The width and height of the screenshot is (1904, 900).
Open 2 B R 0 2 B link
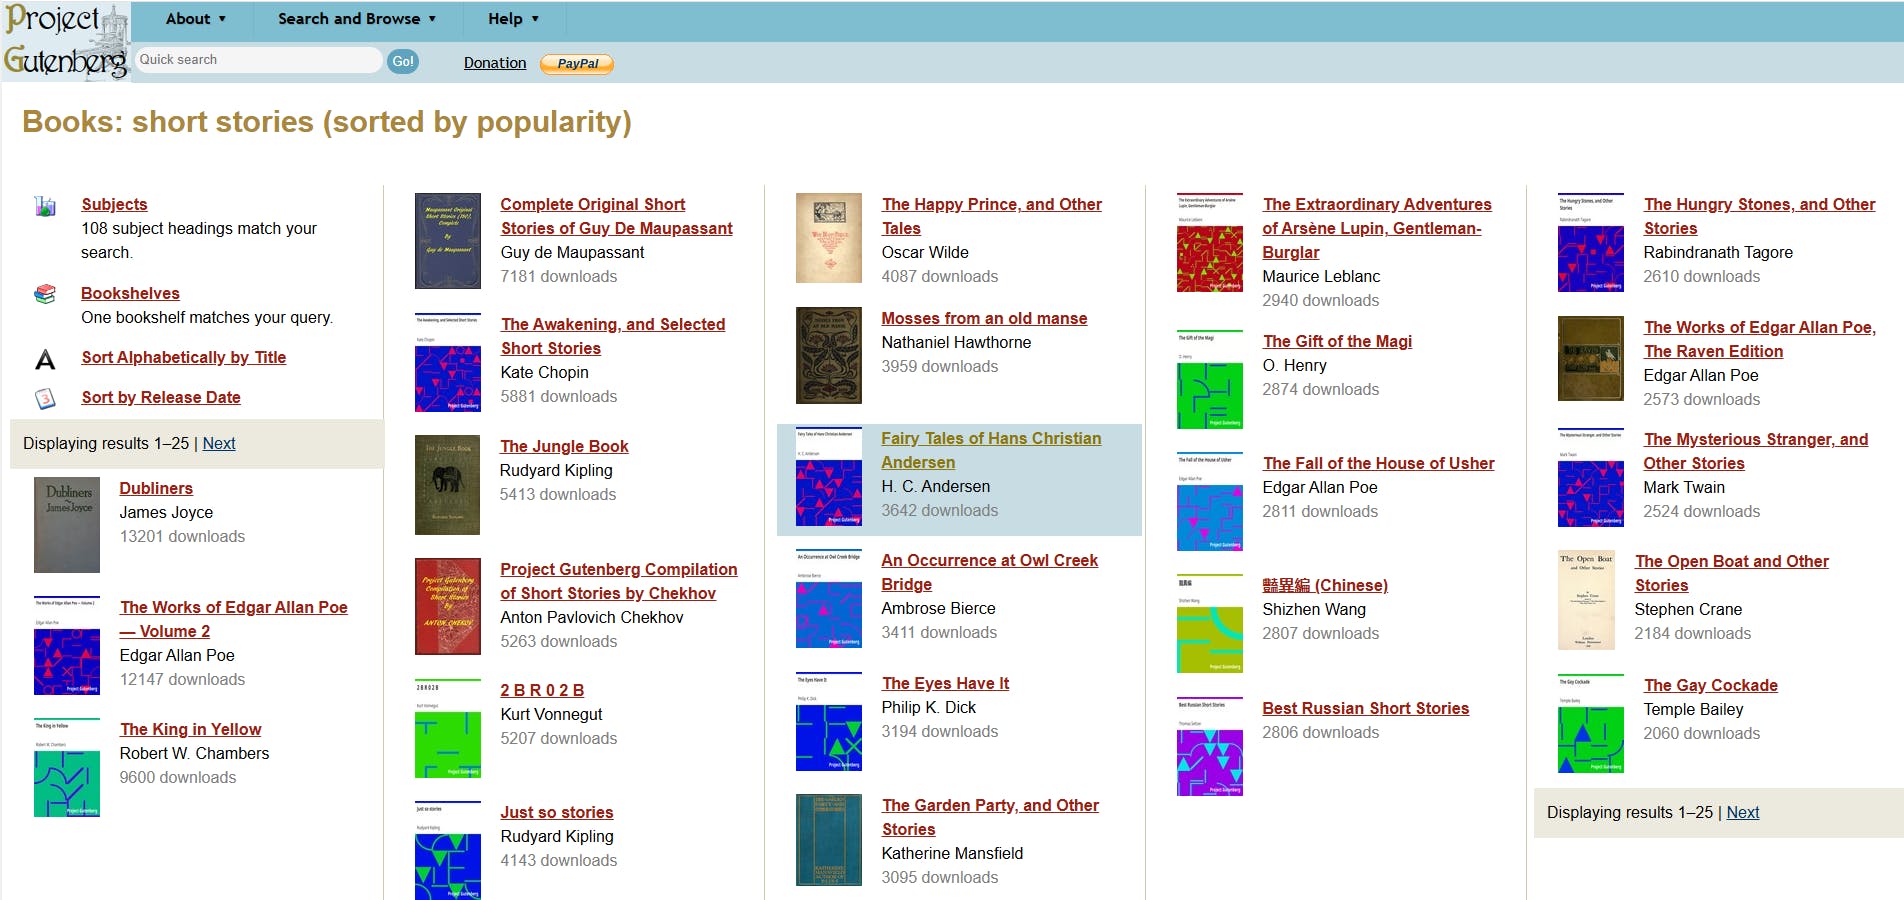[542, 690]
